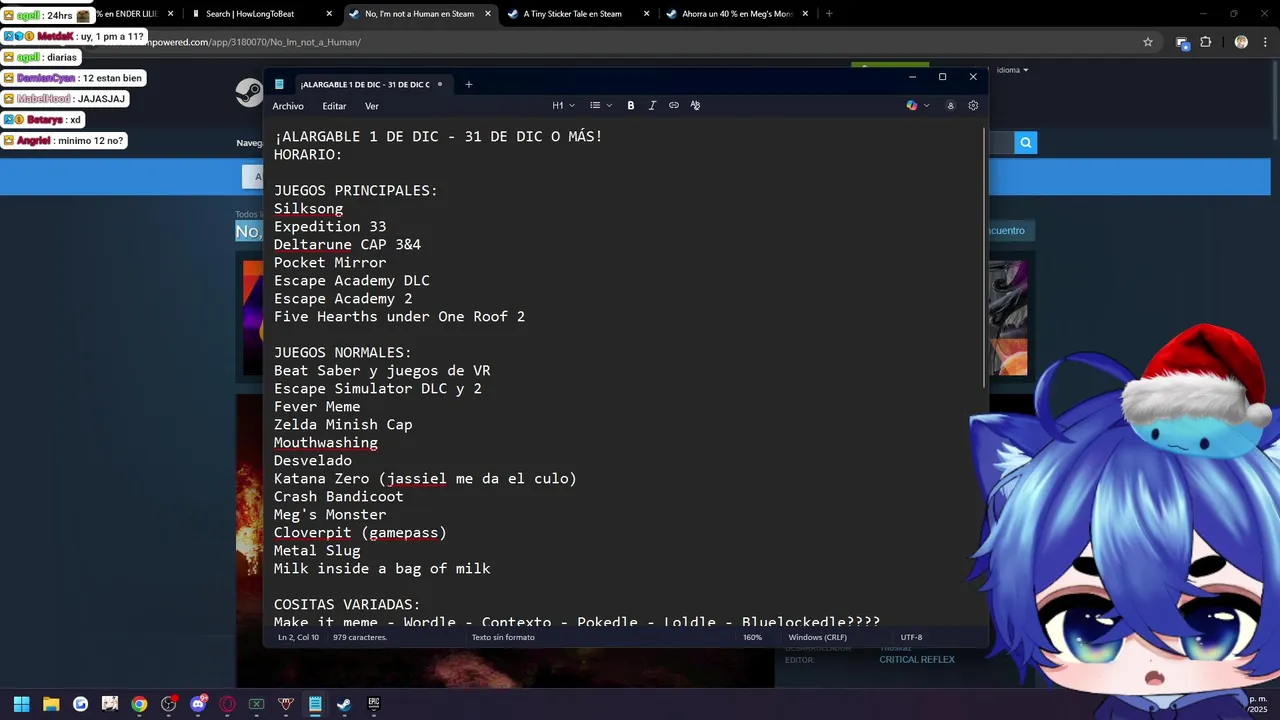Viewport: 1280px width, 720px height.
Task: Open Chrome profile avatar
Action: point(1241,42)
